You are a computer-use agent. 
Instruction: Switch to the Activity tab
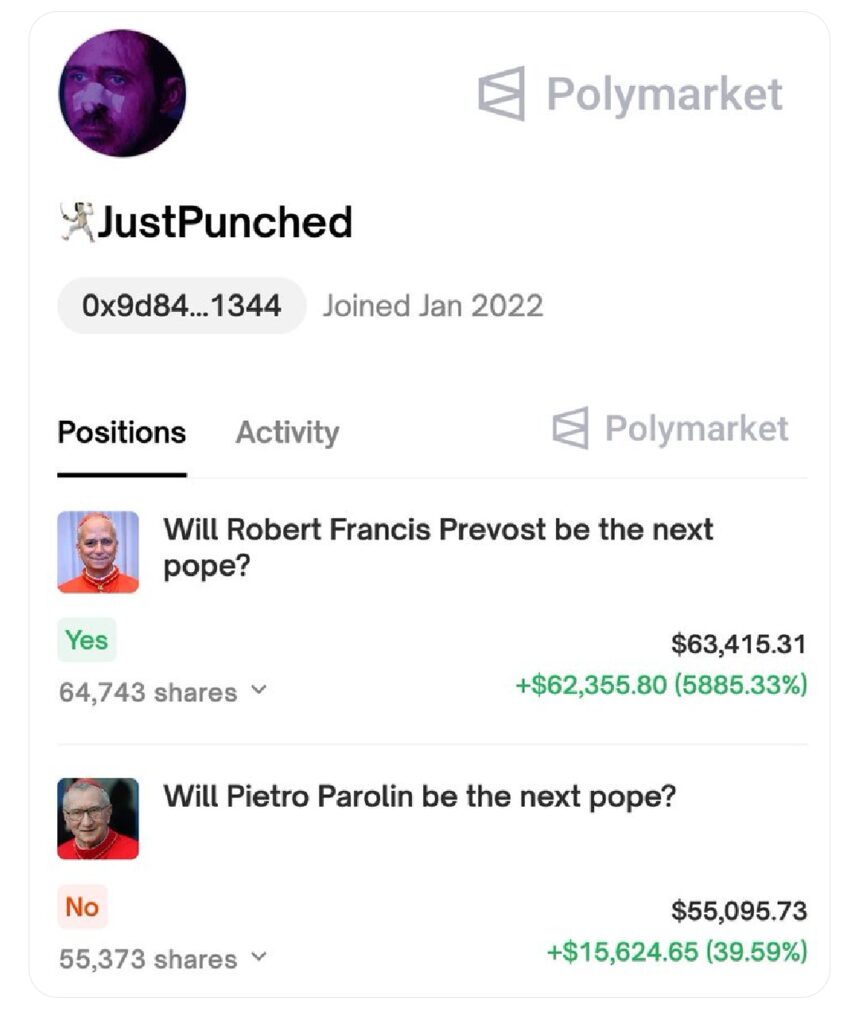click(287, 433)
